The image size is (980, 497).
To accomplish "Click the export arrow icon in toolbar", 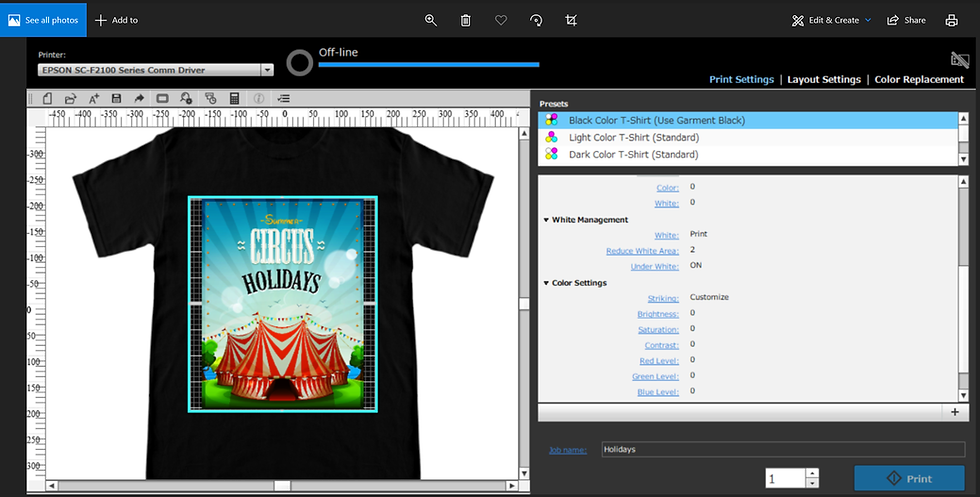I will (x=139, y=98).
